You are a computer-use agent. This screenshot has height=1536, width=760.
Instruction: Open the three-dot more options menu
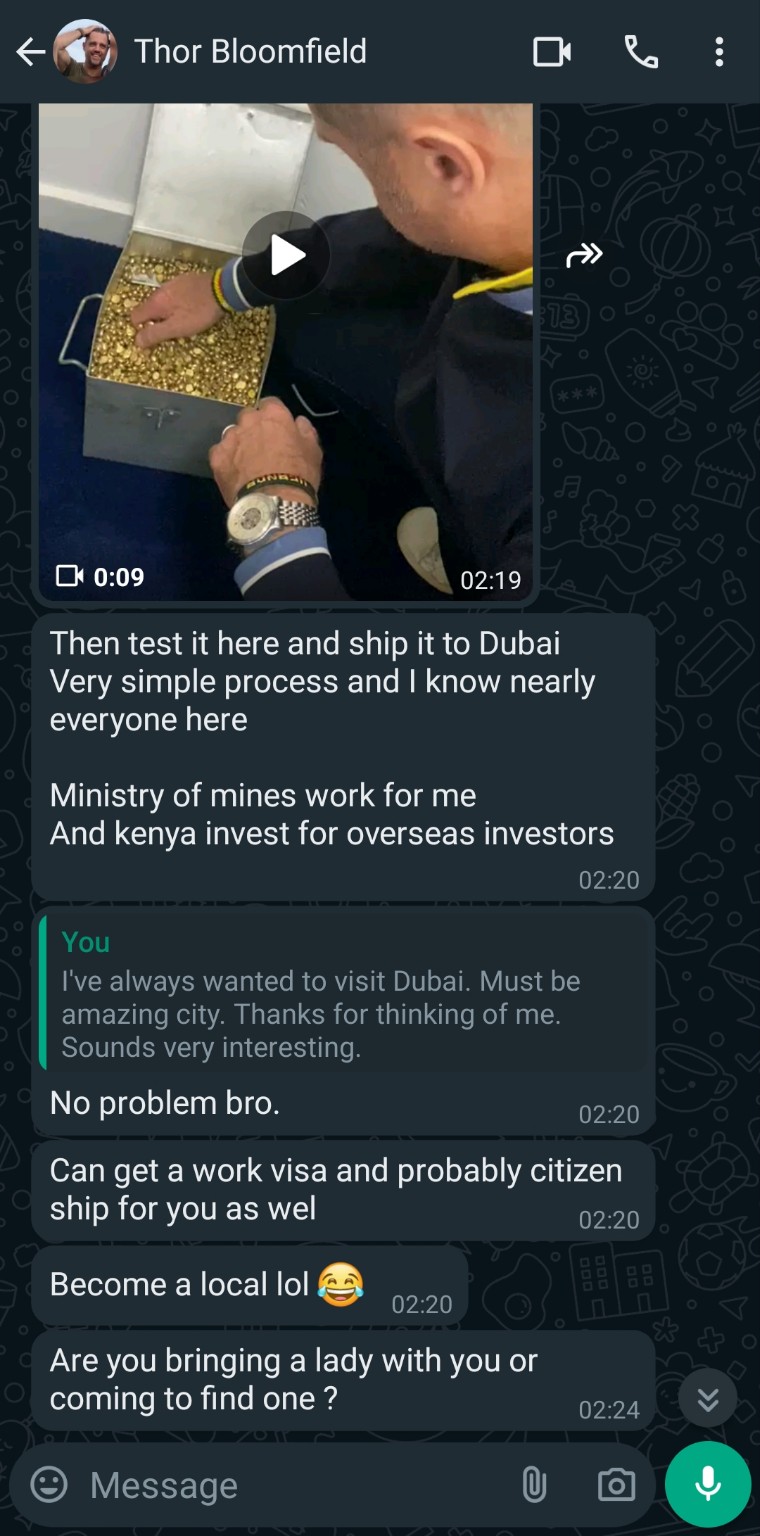pos(719,52)
